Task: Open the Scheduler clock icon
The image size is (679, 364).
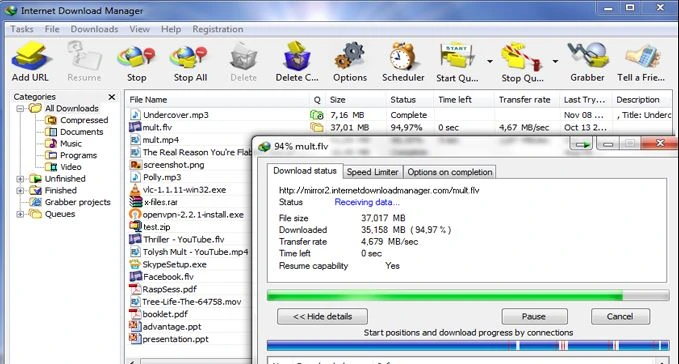Action: click(403, 56)
